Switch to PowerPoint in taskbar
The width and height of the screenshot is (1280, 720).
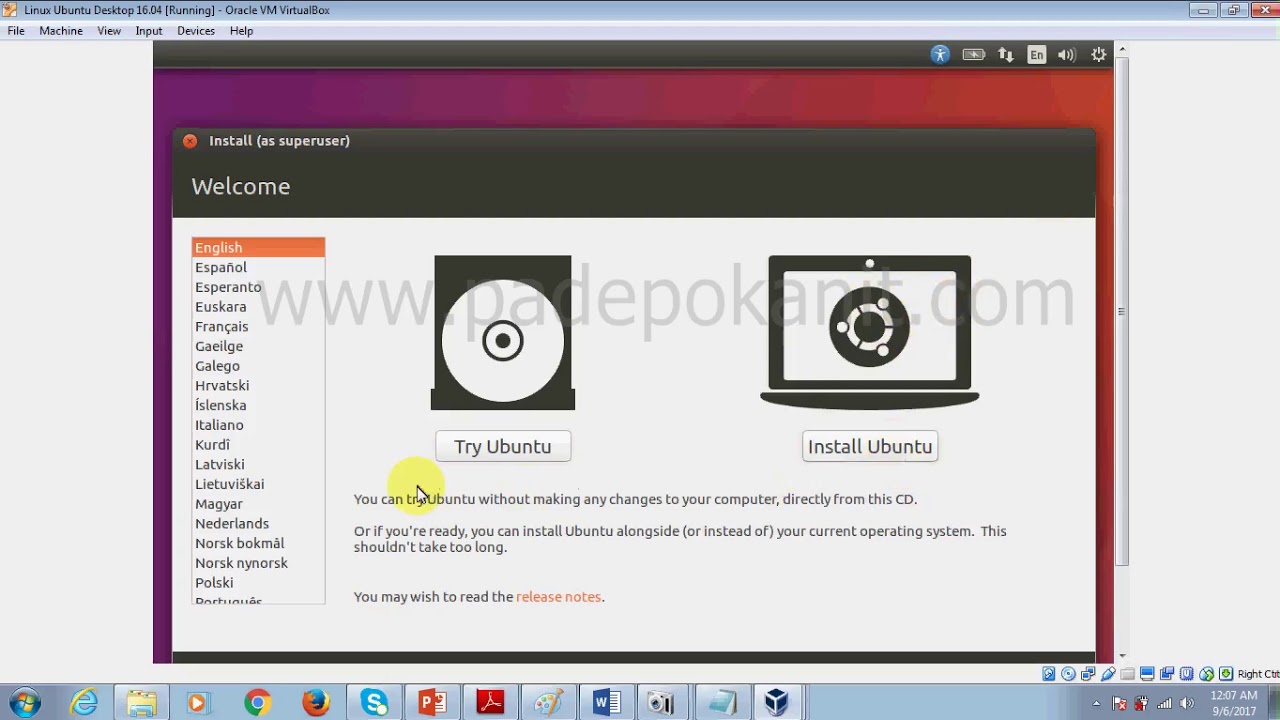432,703
